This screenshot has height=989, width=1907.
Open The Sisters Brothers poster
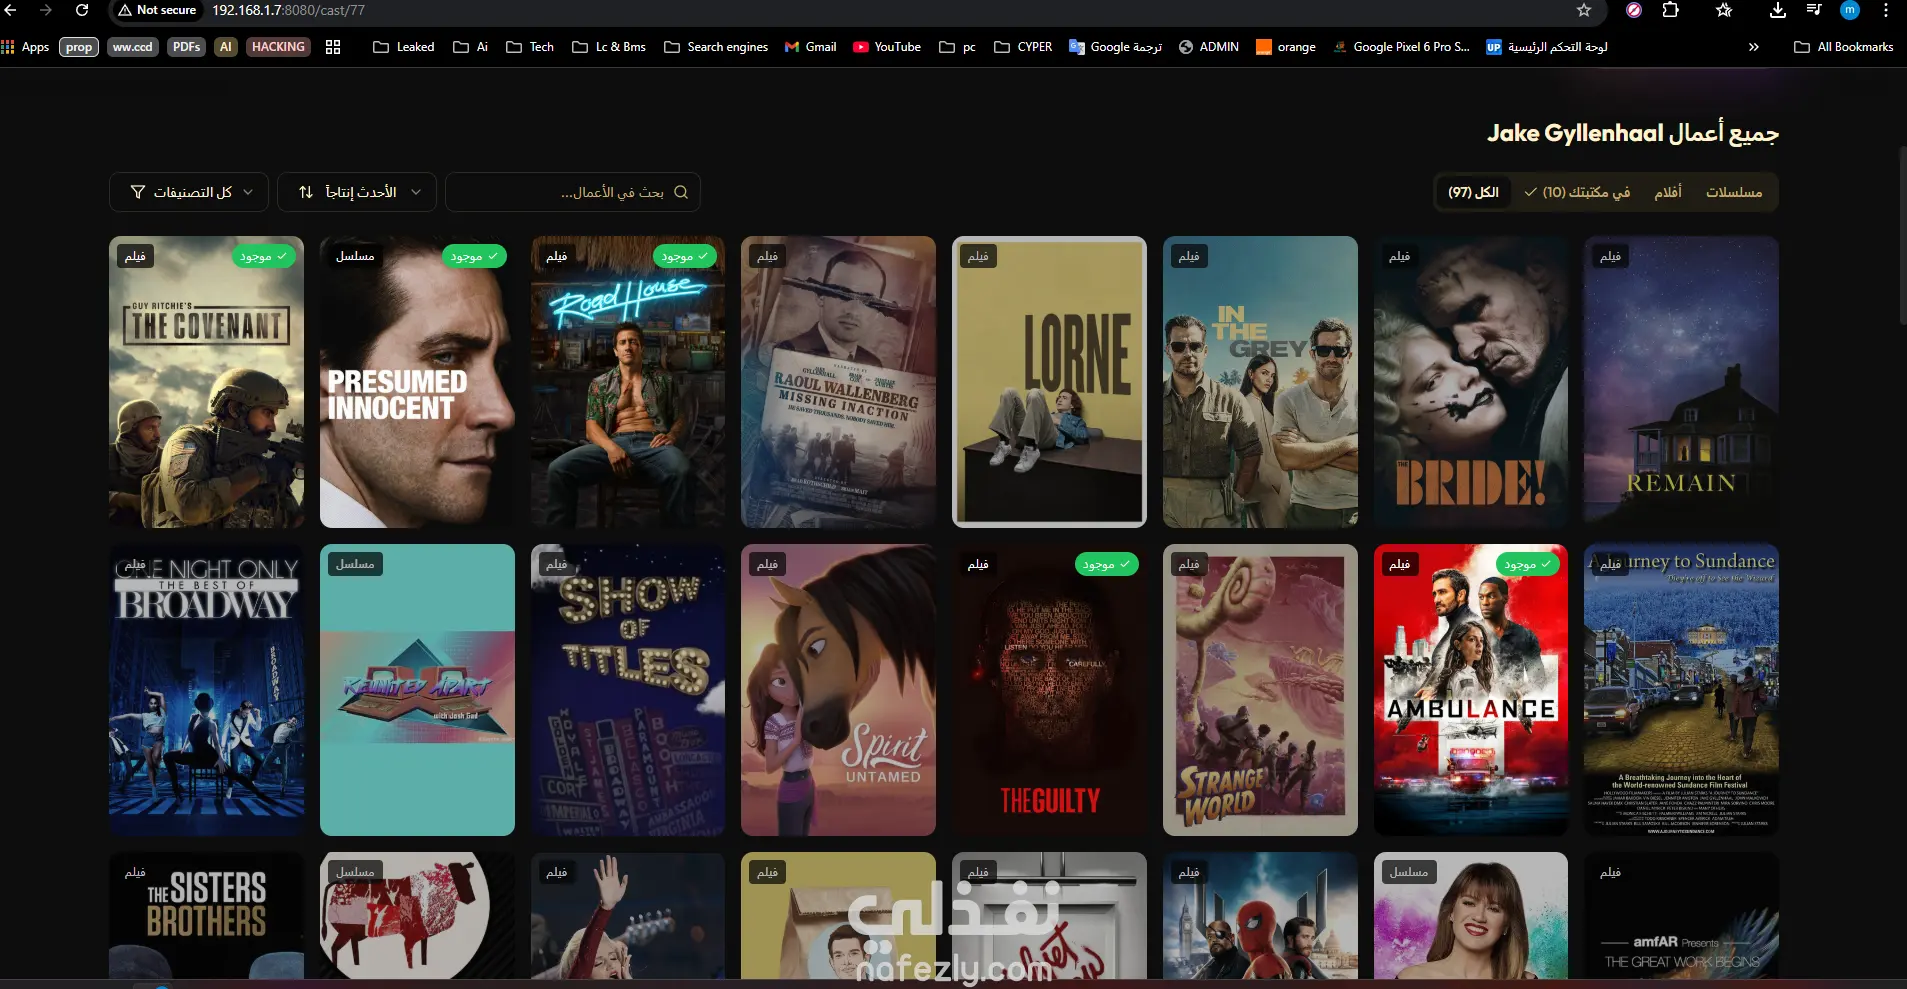coord(207,915)
